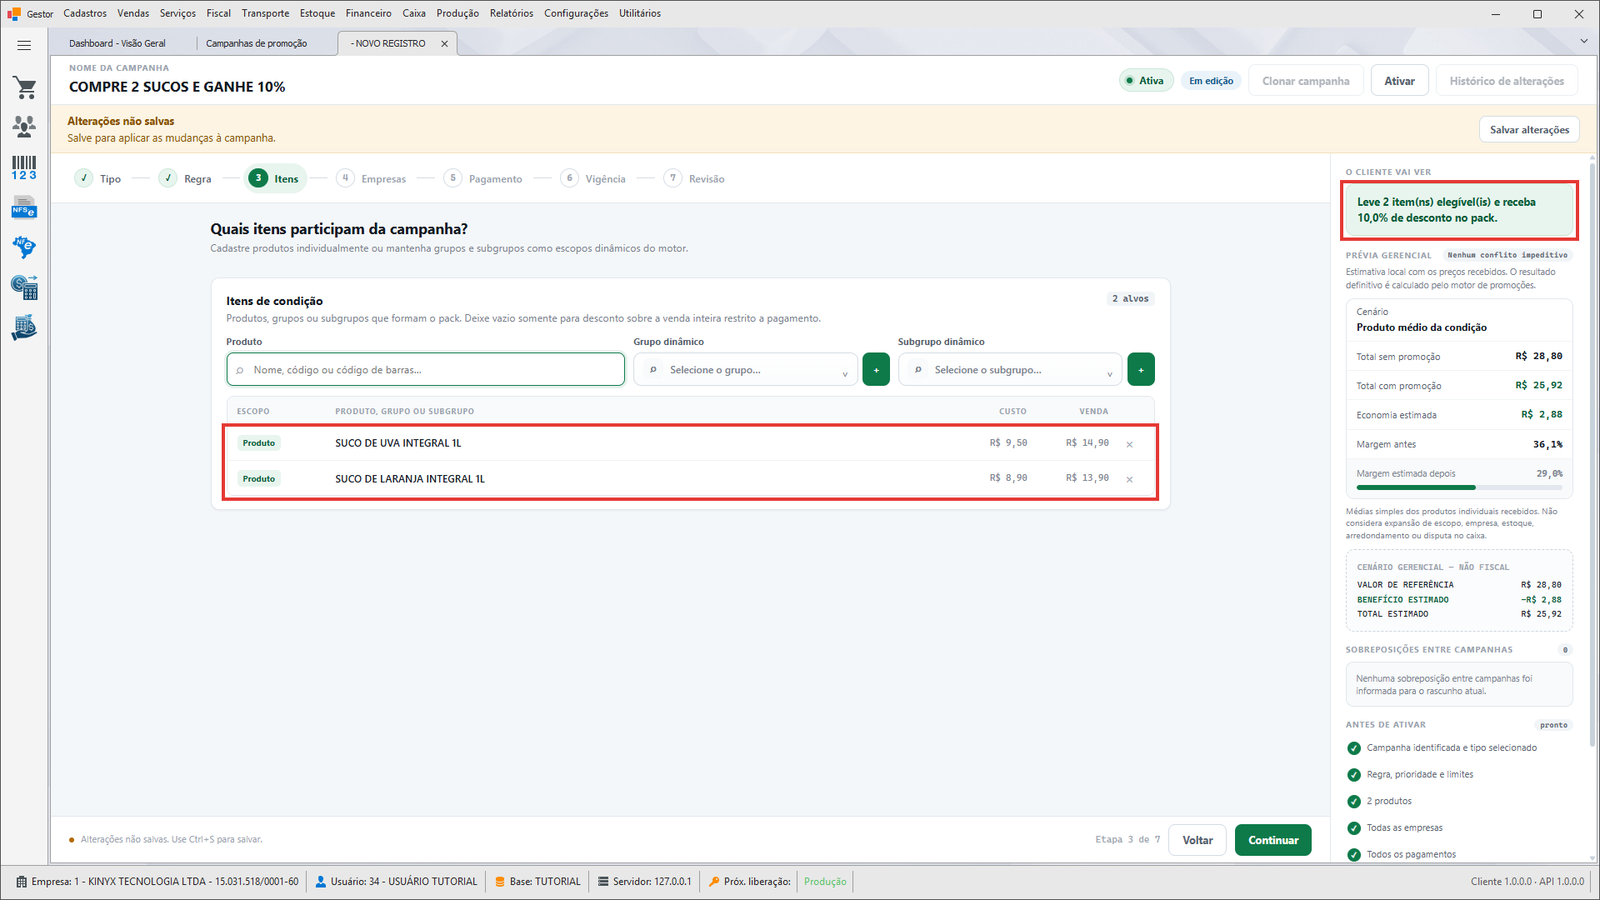The height and width of the screenshot is (900, 1600).
Task: Open the Cadastros menu
Action: pos(85,13)
